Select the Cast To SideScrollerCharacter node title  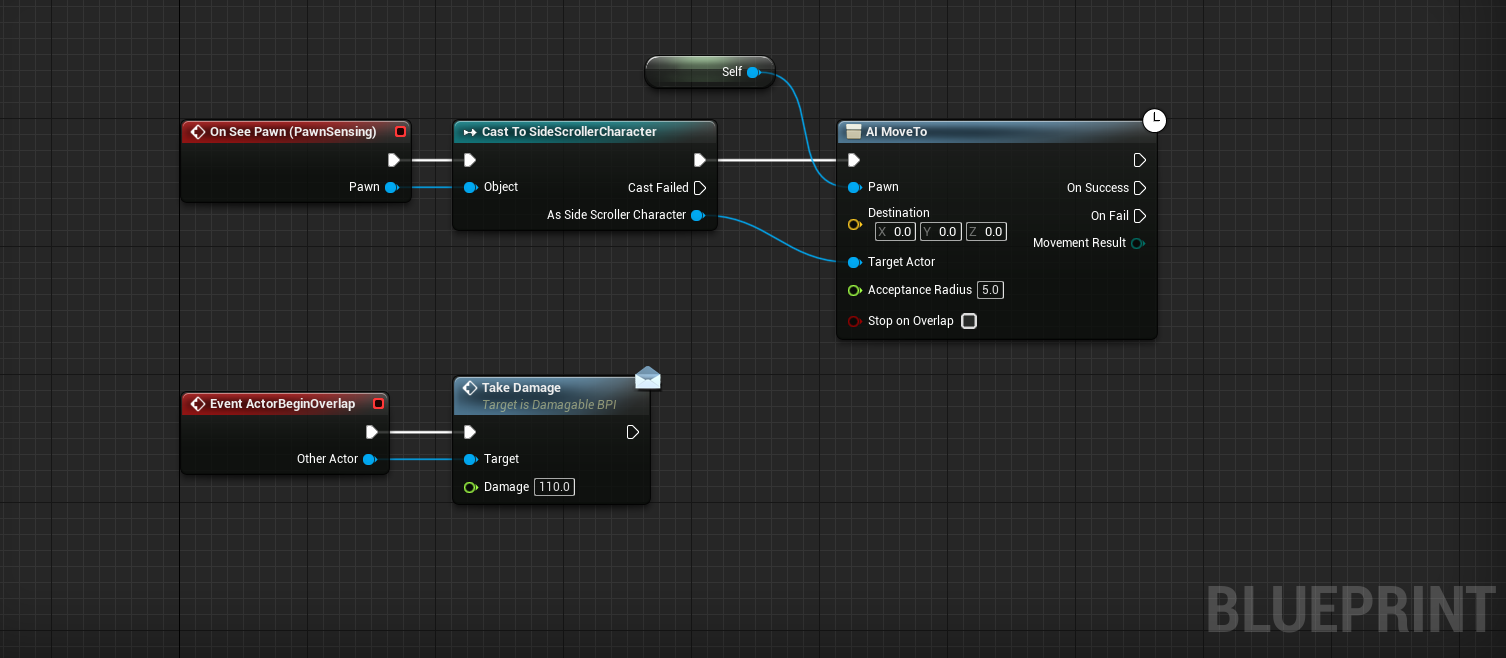click(x=568, y=132)
